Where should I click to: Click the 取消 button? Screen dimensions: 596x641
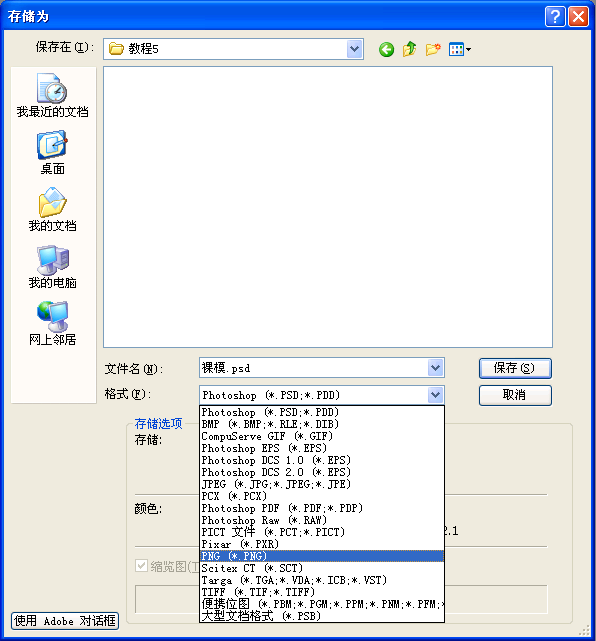(x=515, y=395)
